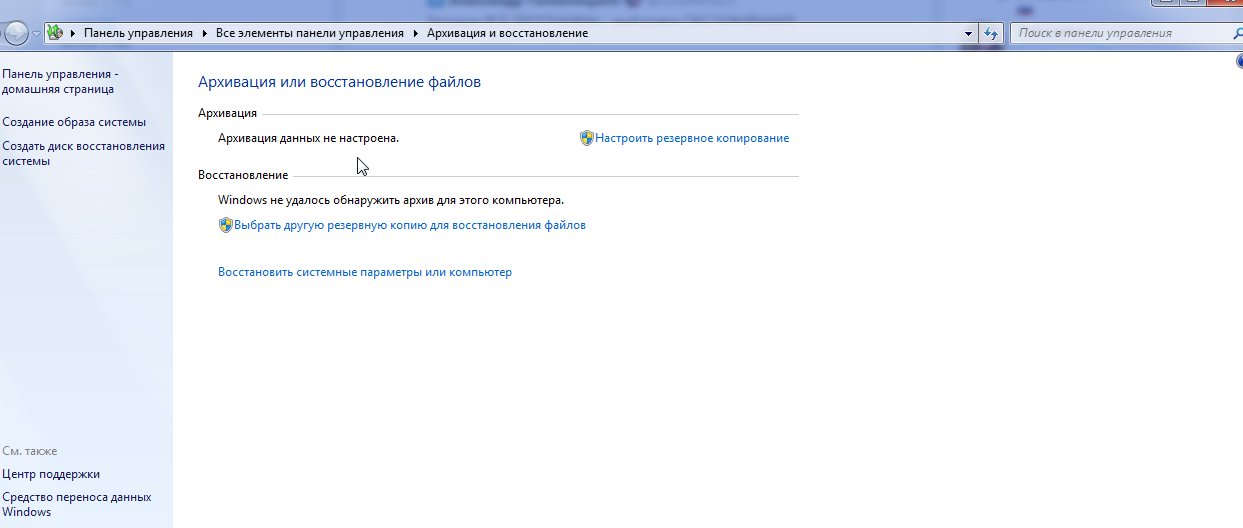
Task: Open 'Создать диск восстановления системы' link
Action: [x=83, y=153]
